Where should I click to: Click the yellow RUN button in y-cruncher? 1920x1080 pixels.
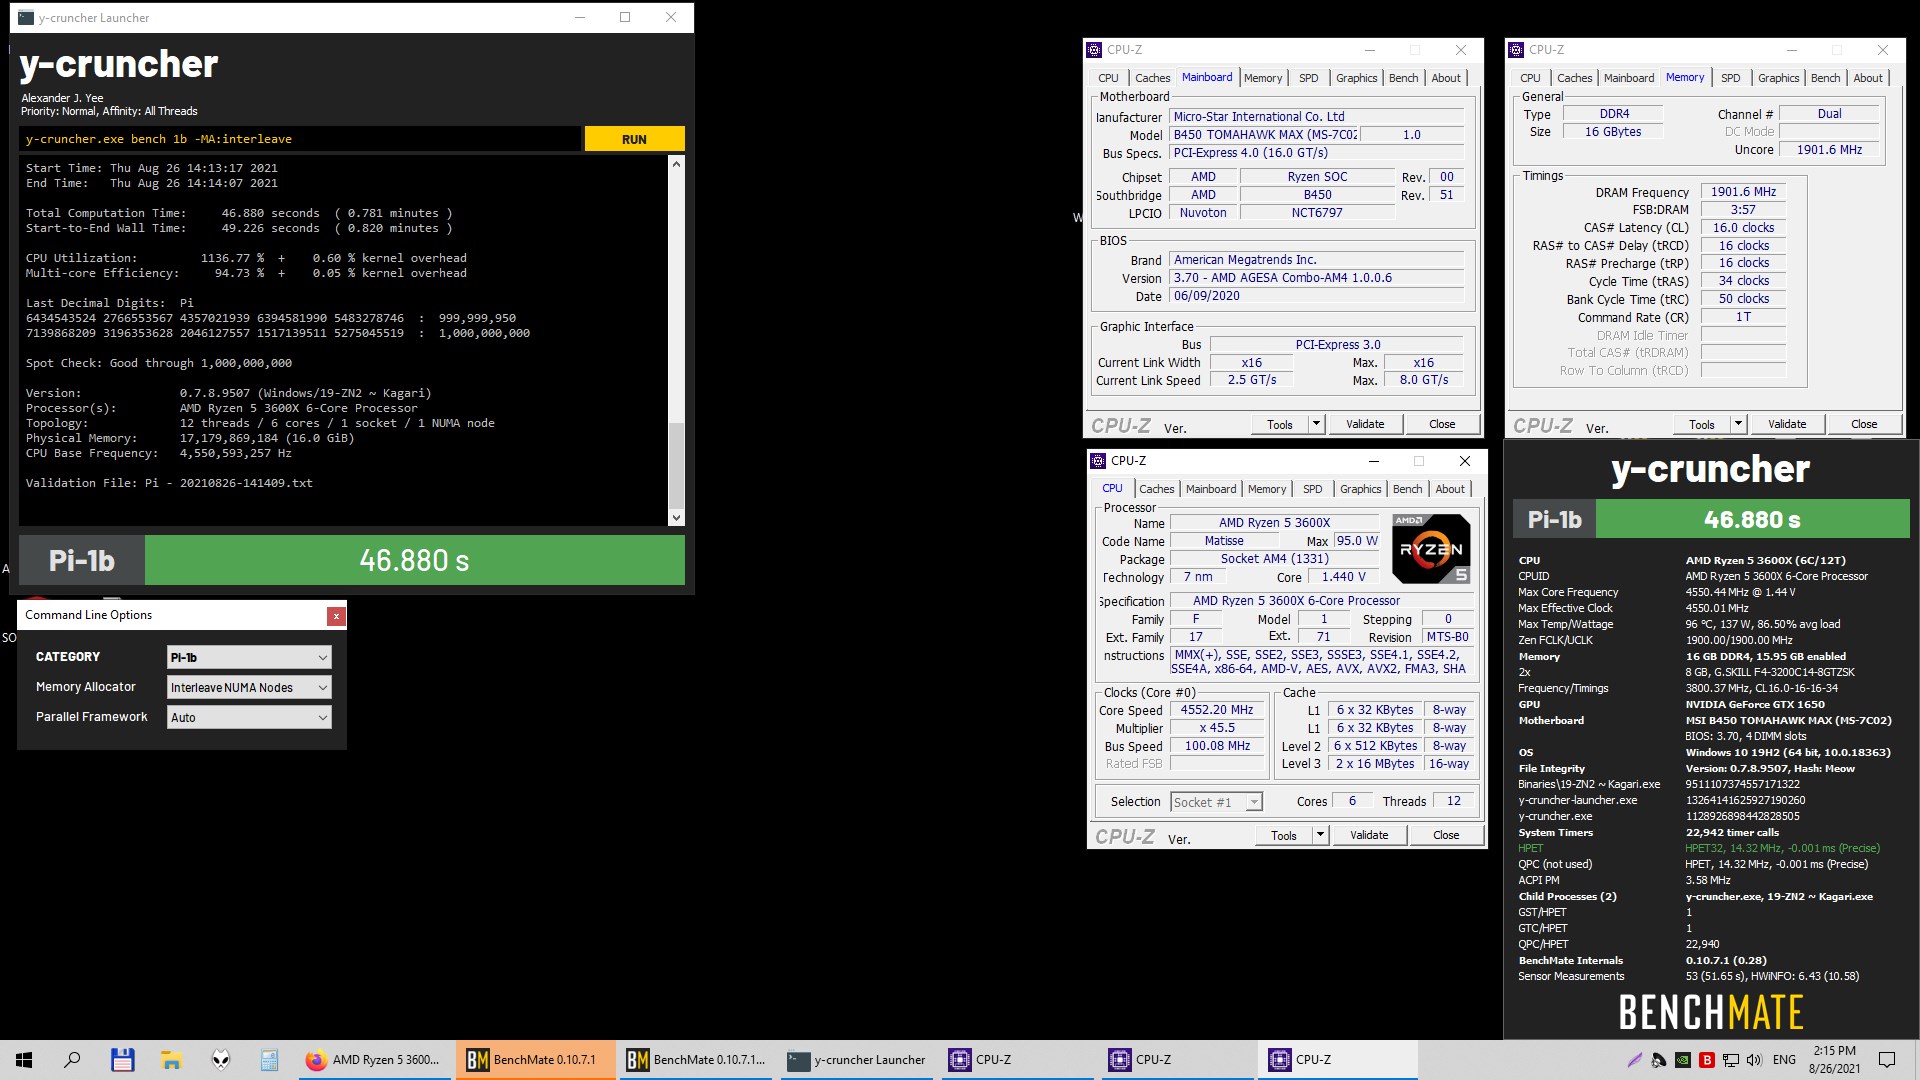pyautogui.click(x=634, y=139)
